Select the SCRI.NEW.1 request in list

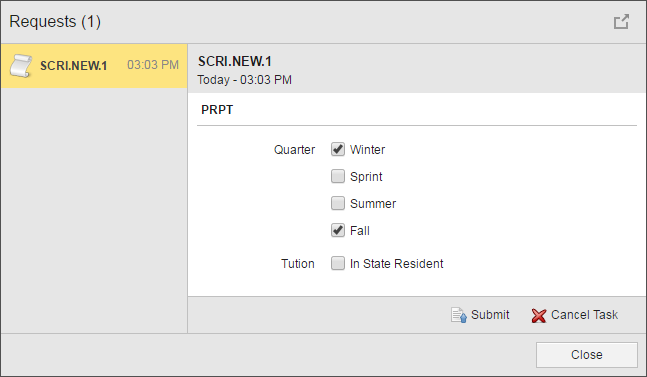[x=94, y=66]
